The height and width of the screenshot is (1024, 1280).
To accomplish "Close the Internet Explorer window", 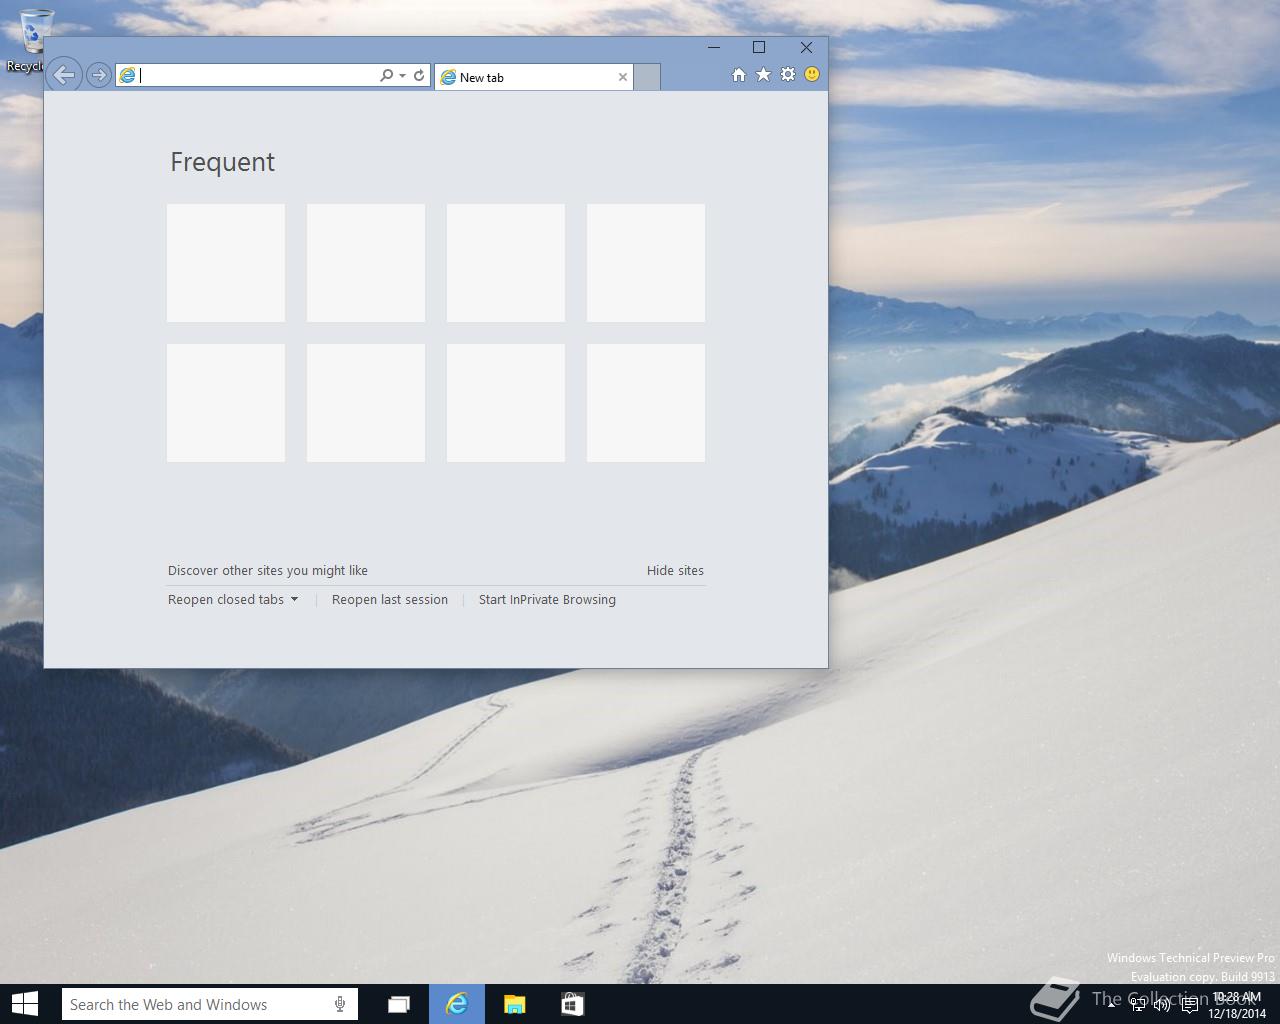I will [x=806, y=47].
